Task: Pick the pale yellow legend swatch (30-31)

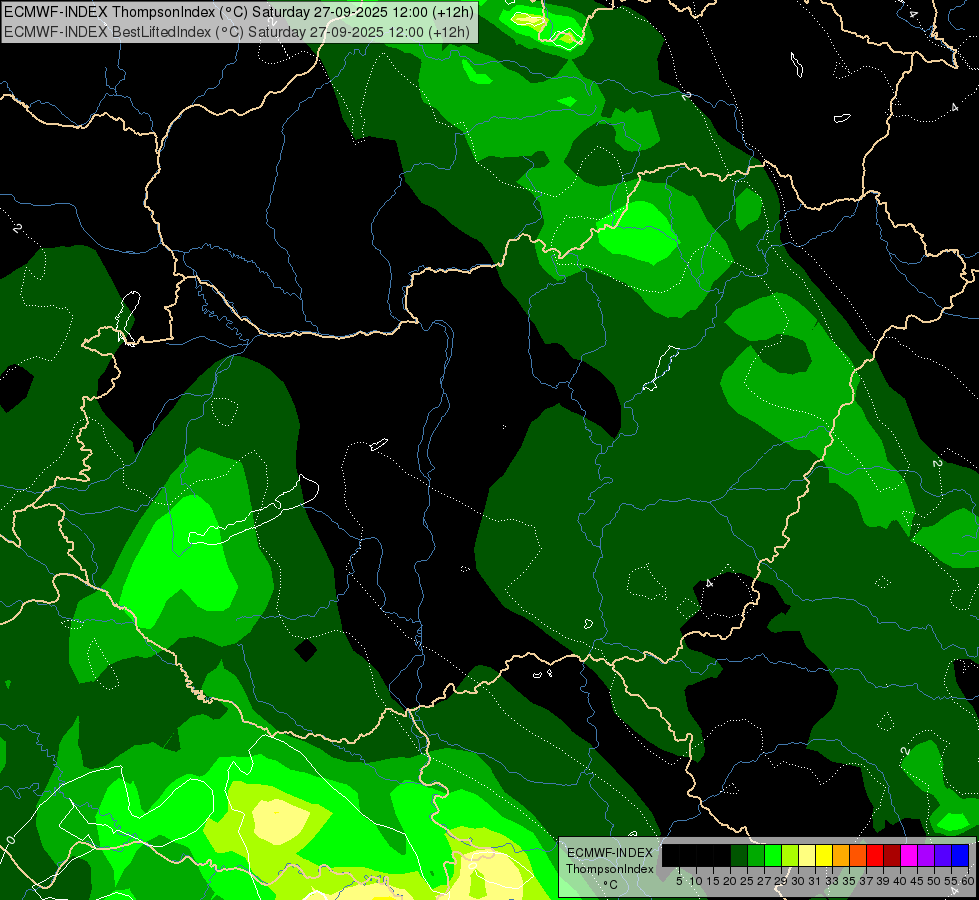Action: click(x=806, y=855)
